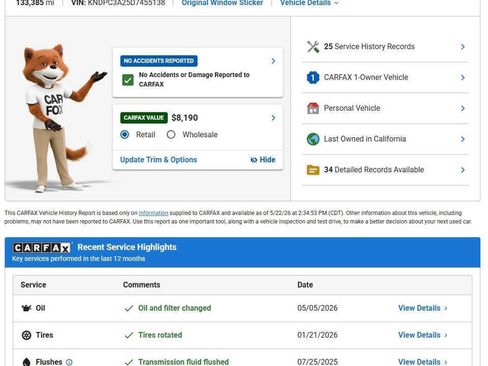Click the 34 Detailed Records Available label
This screenshot has width=488, height=366.
374,170
